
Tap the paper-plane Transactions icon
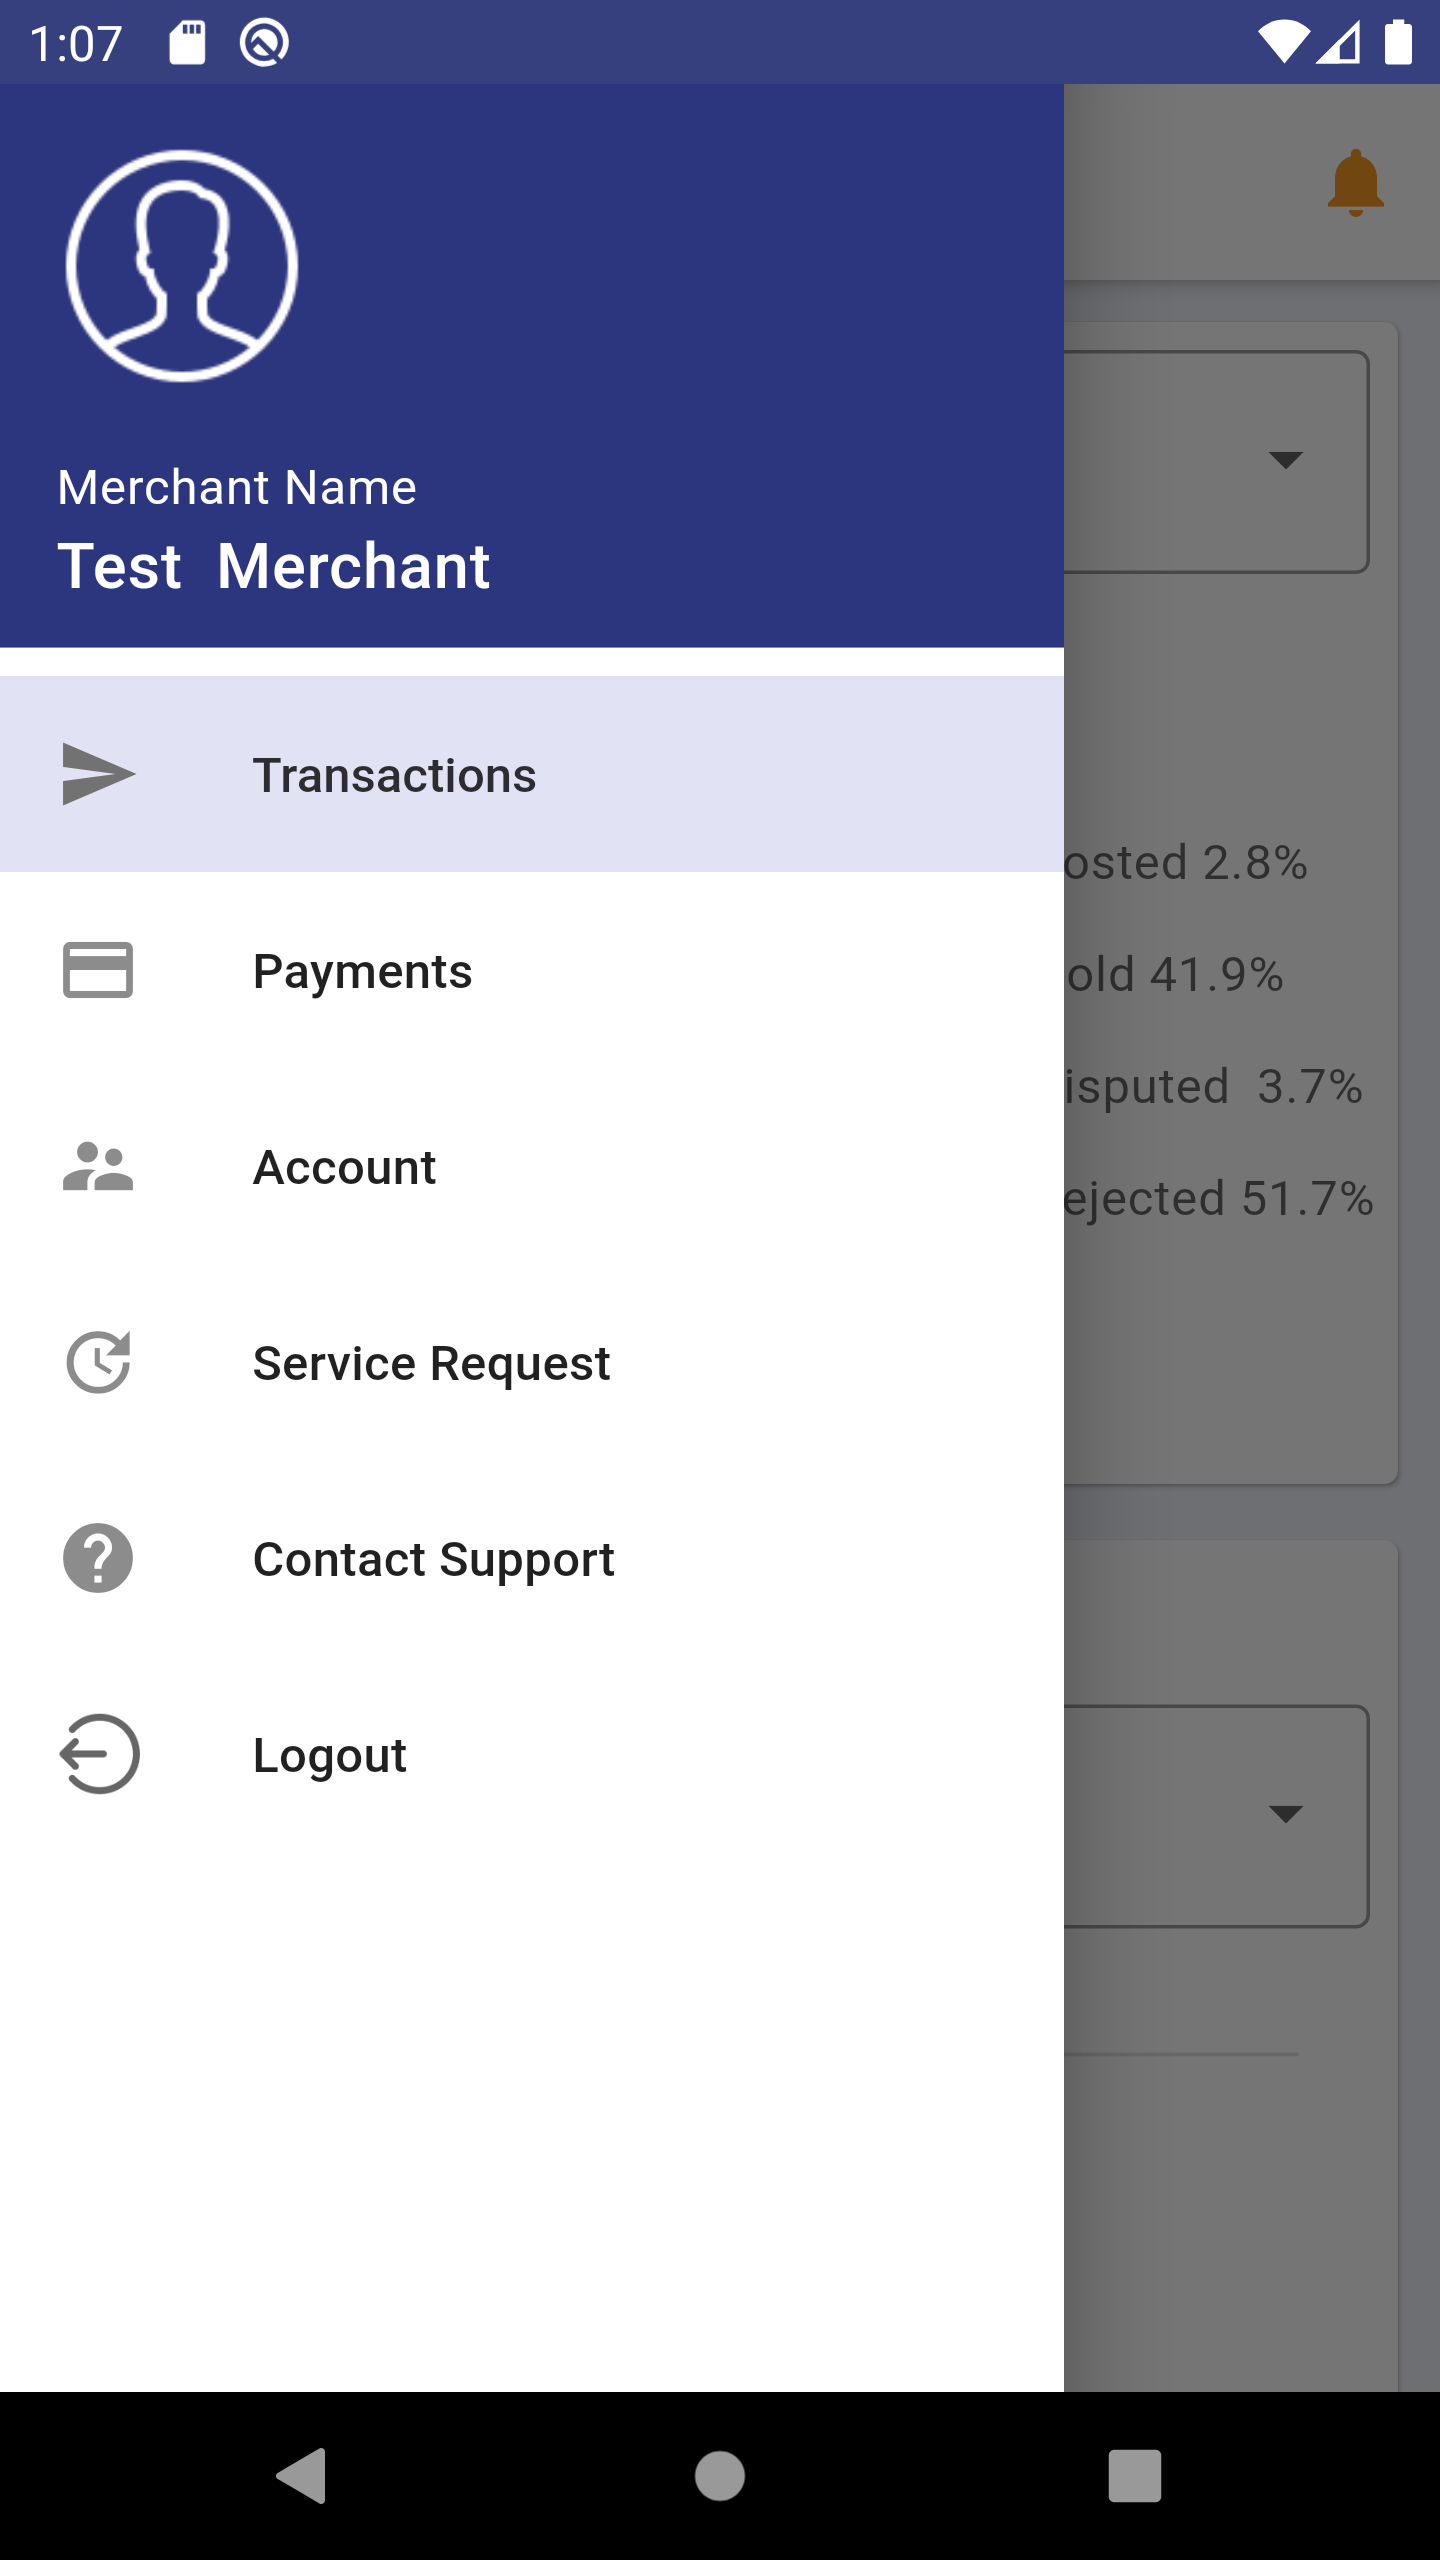click(98, 774)
